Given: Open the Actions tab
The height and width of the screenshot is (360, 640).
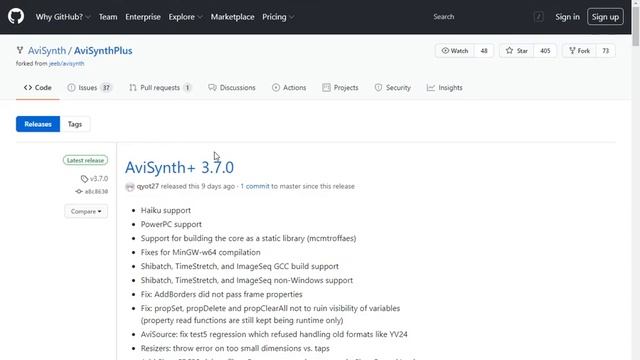Looking at the screenshot, I should [289, 88].
